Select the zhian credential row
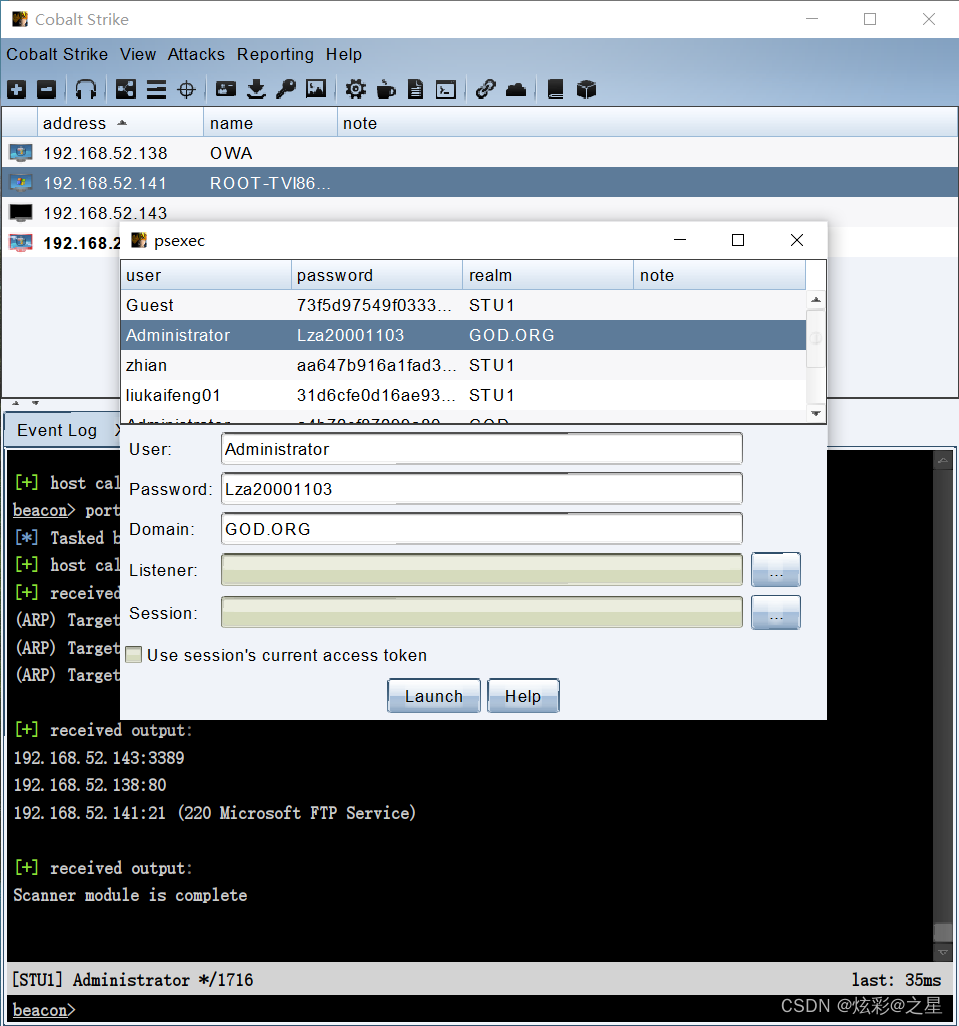 (463, 365)
